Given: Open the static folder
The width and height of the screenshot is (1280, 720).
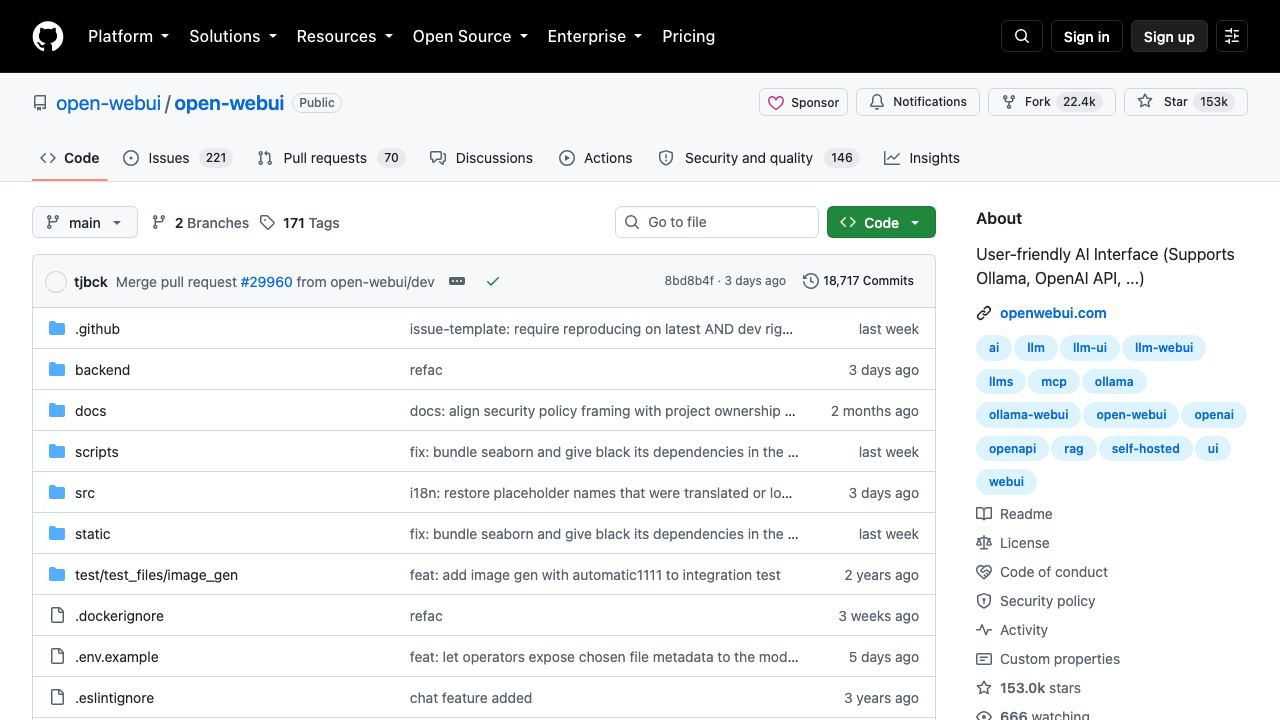Looking at the screenshot, I should click(92, 534).
